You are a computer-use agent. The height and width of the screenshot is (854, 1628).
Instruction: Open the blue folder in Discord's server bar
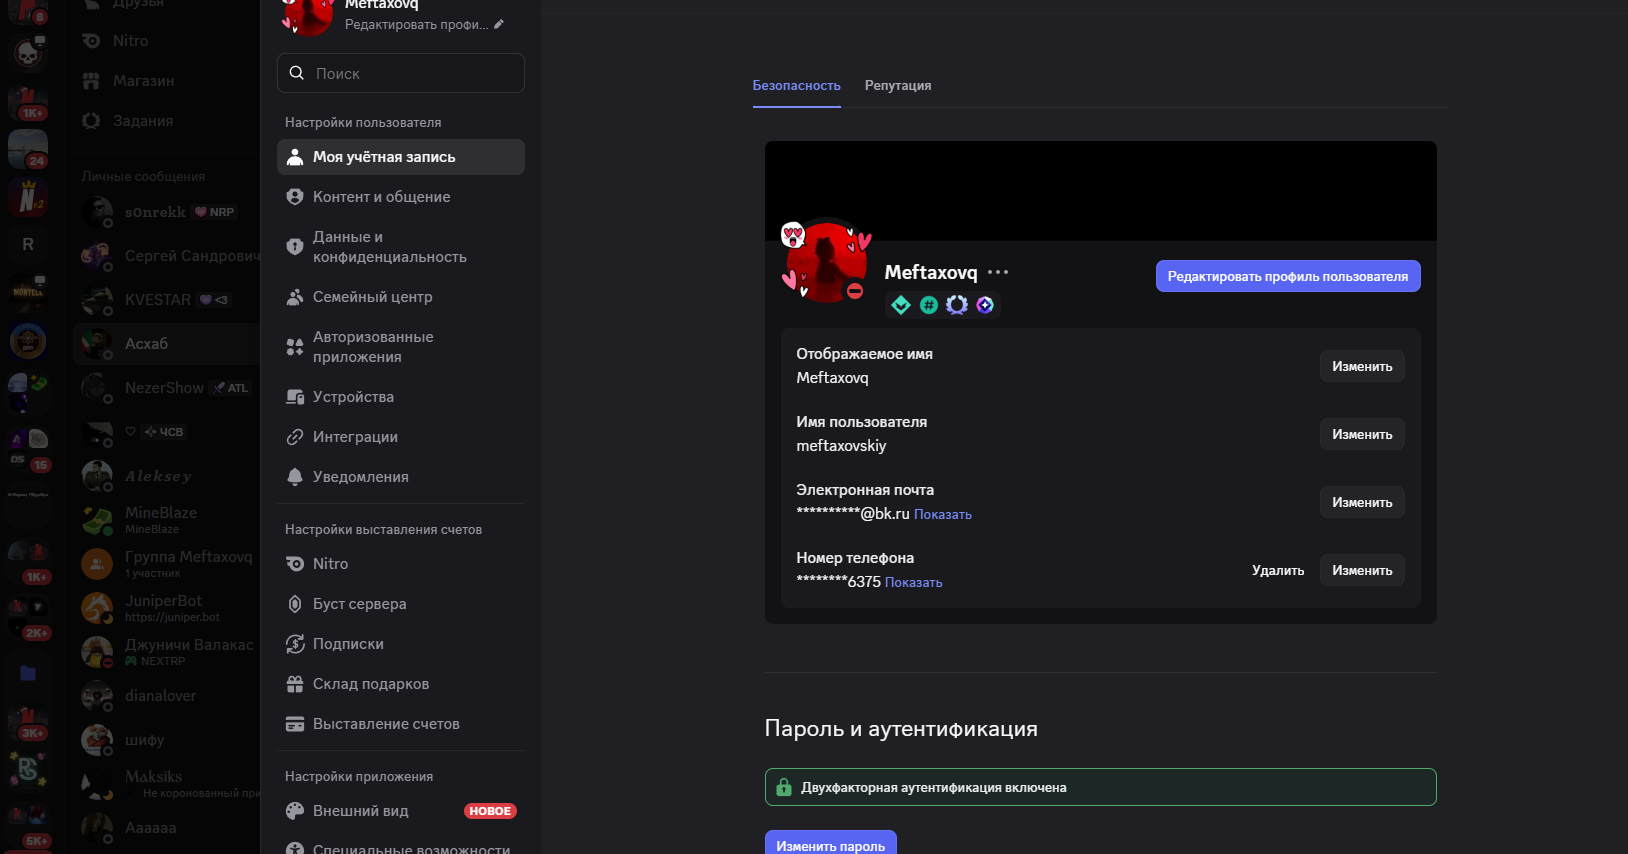click(28, 673)
